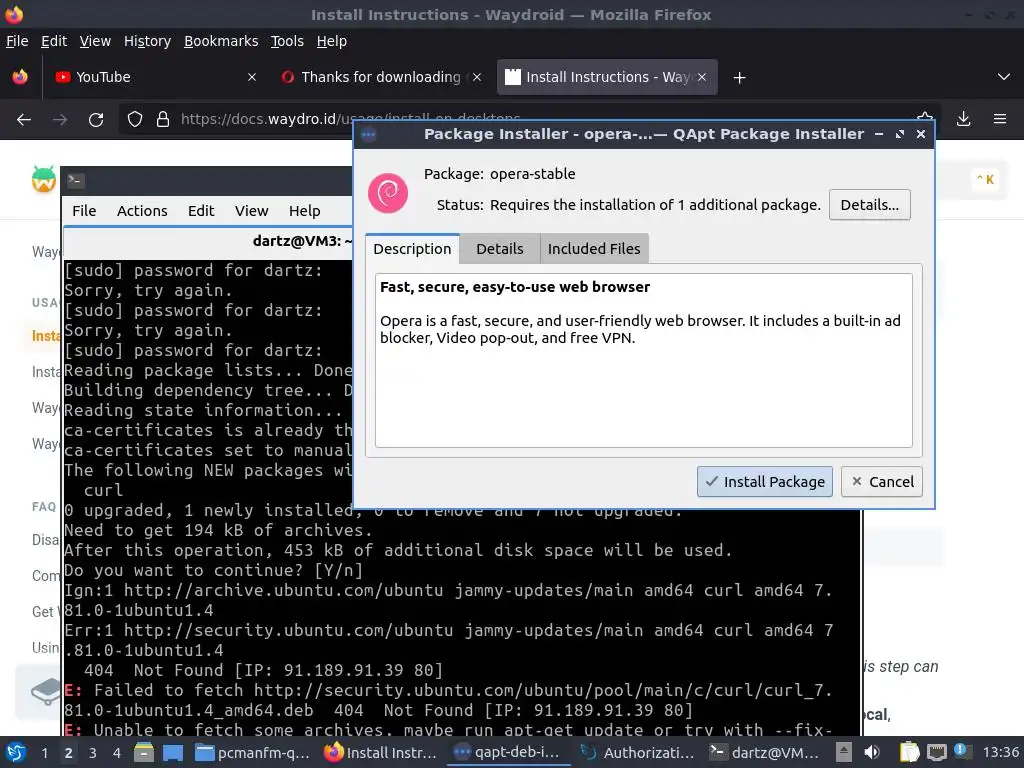Image resolution: width=1024 pixels, height=768 pixels.
Task: Click the package description text area
Action: (643, 360)
